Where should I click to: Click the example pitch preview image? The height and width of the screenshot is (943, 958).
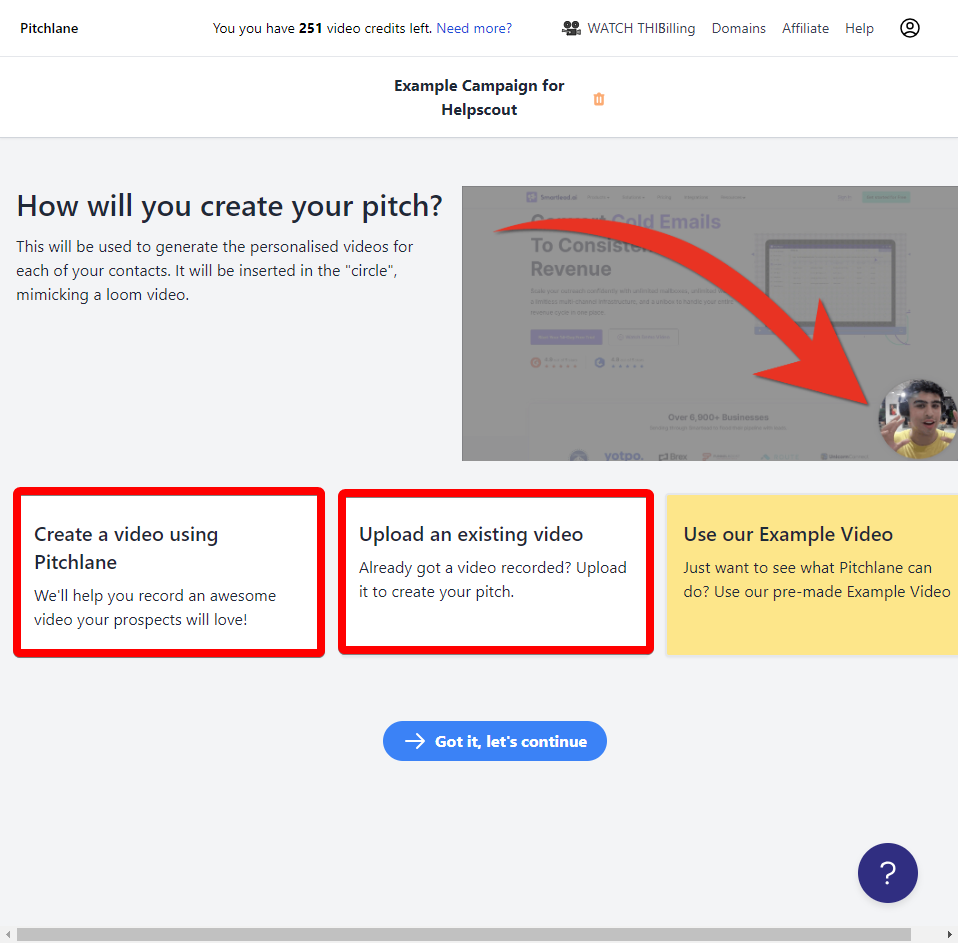tap(709, 323)
